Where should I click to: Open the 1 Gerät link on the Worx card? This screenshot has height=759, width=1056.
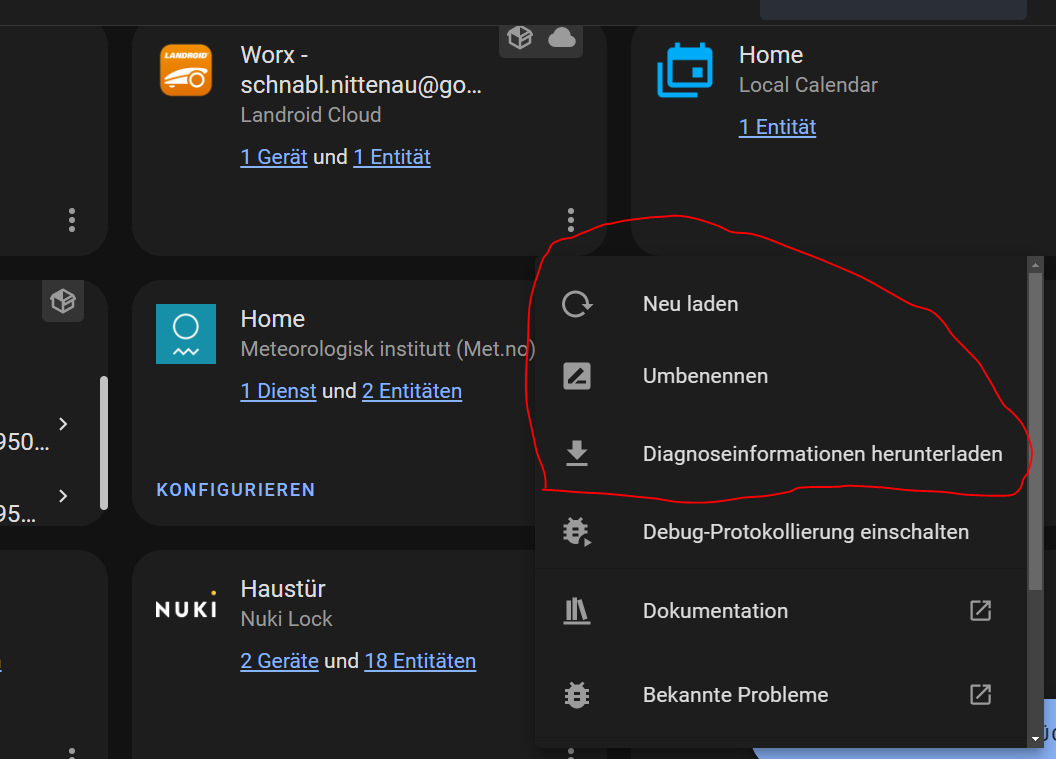pyautogui.click(x=274, y=157)
